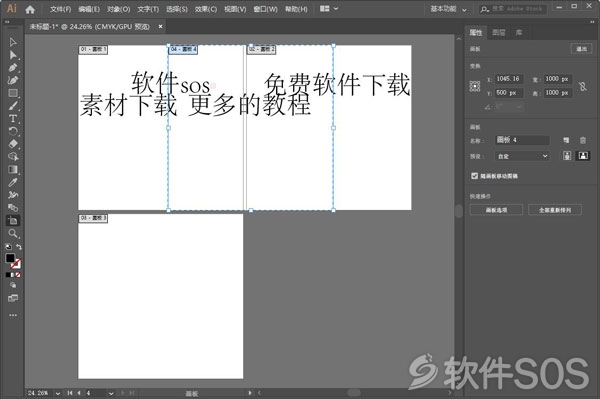Switch to the solid Color mode

(x=8, y=275)
